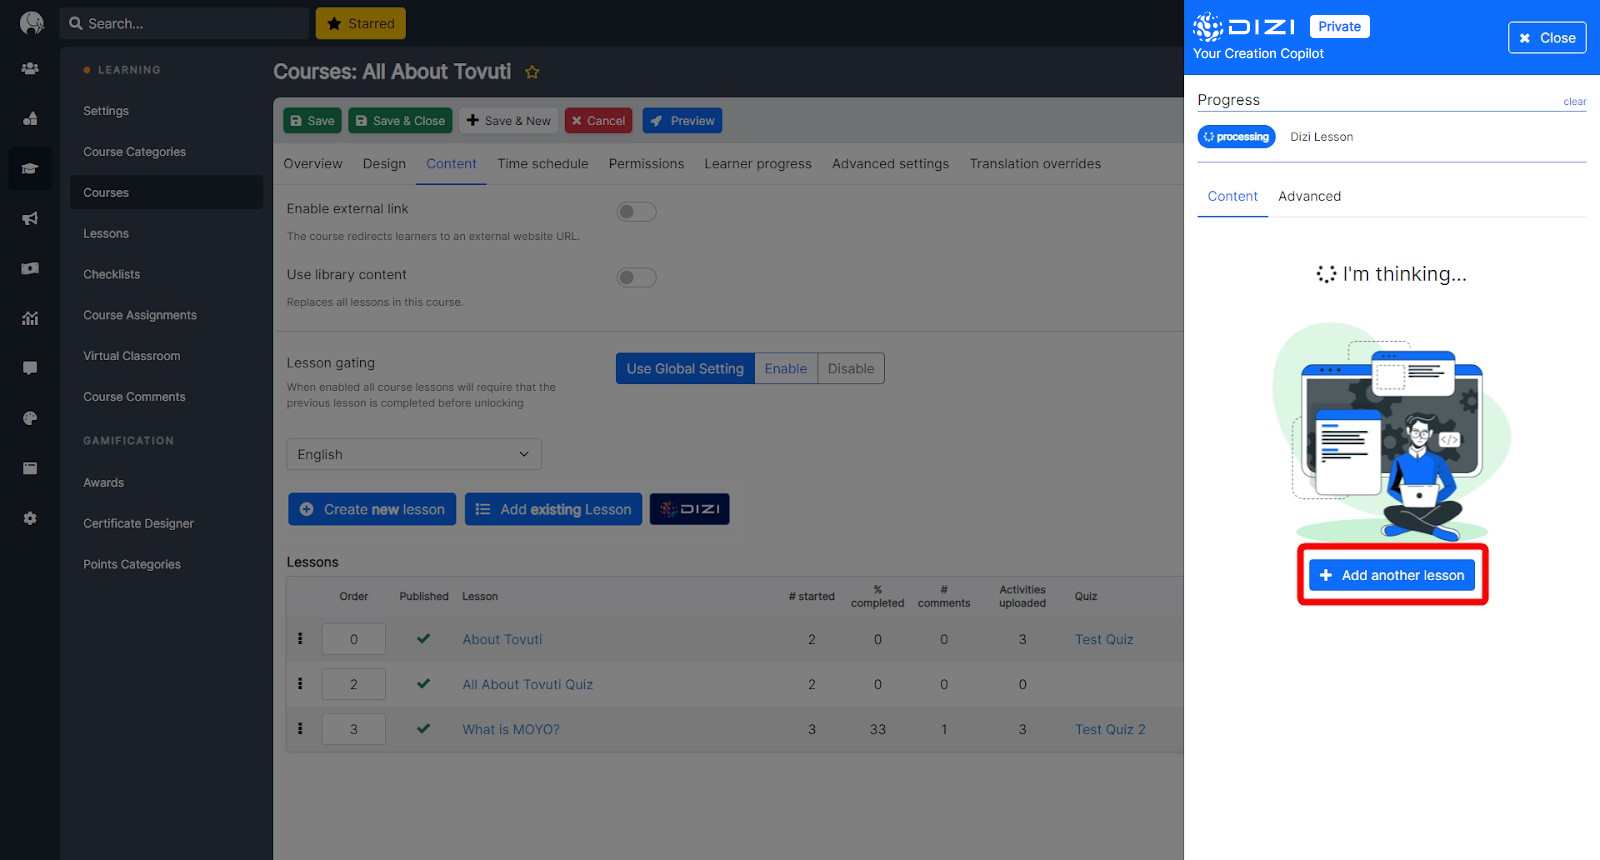Click the DIZI logo in copilot header

pos(1244,27)
